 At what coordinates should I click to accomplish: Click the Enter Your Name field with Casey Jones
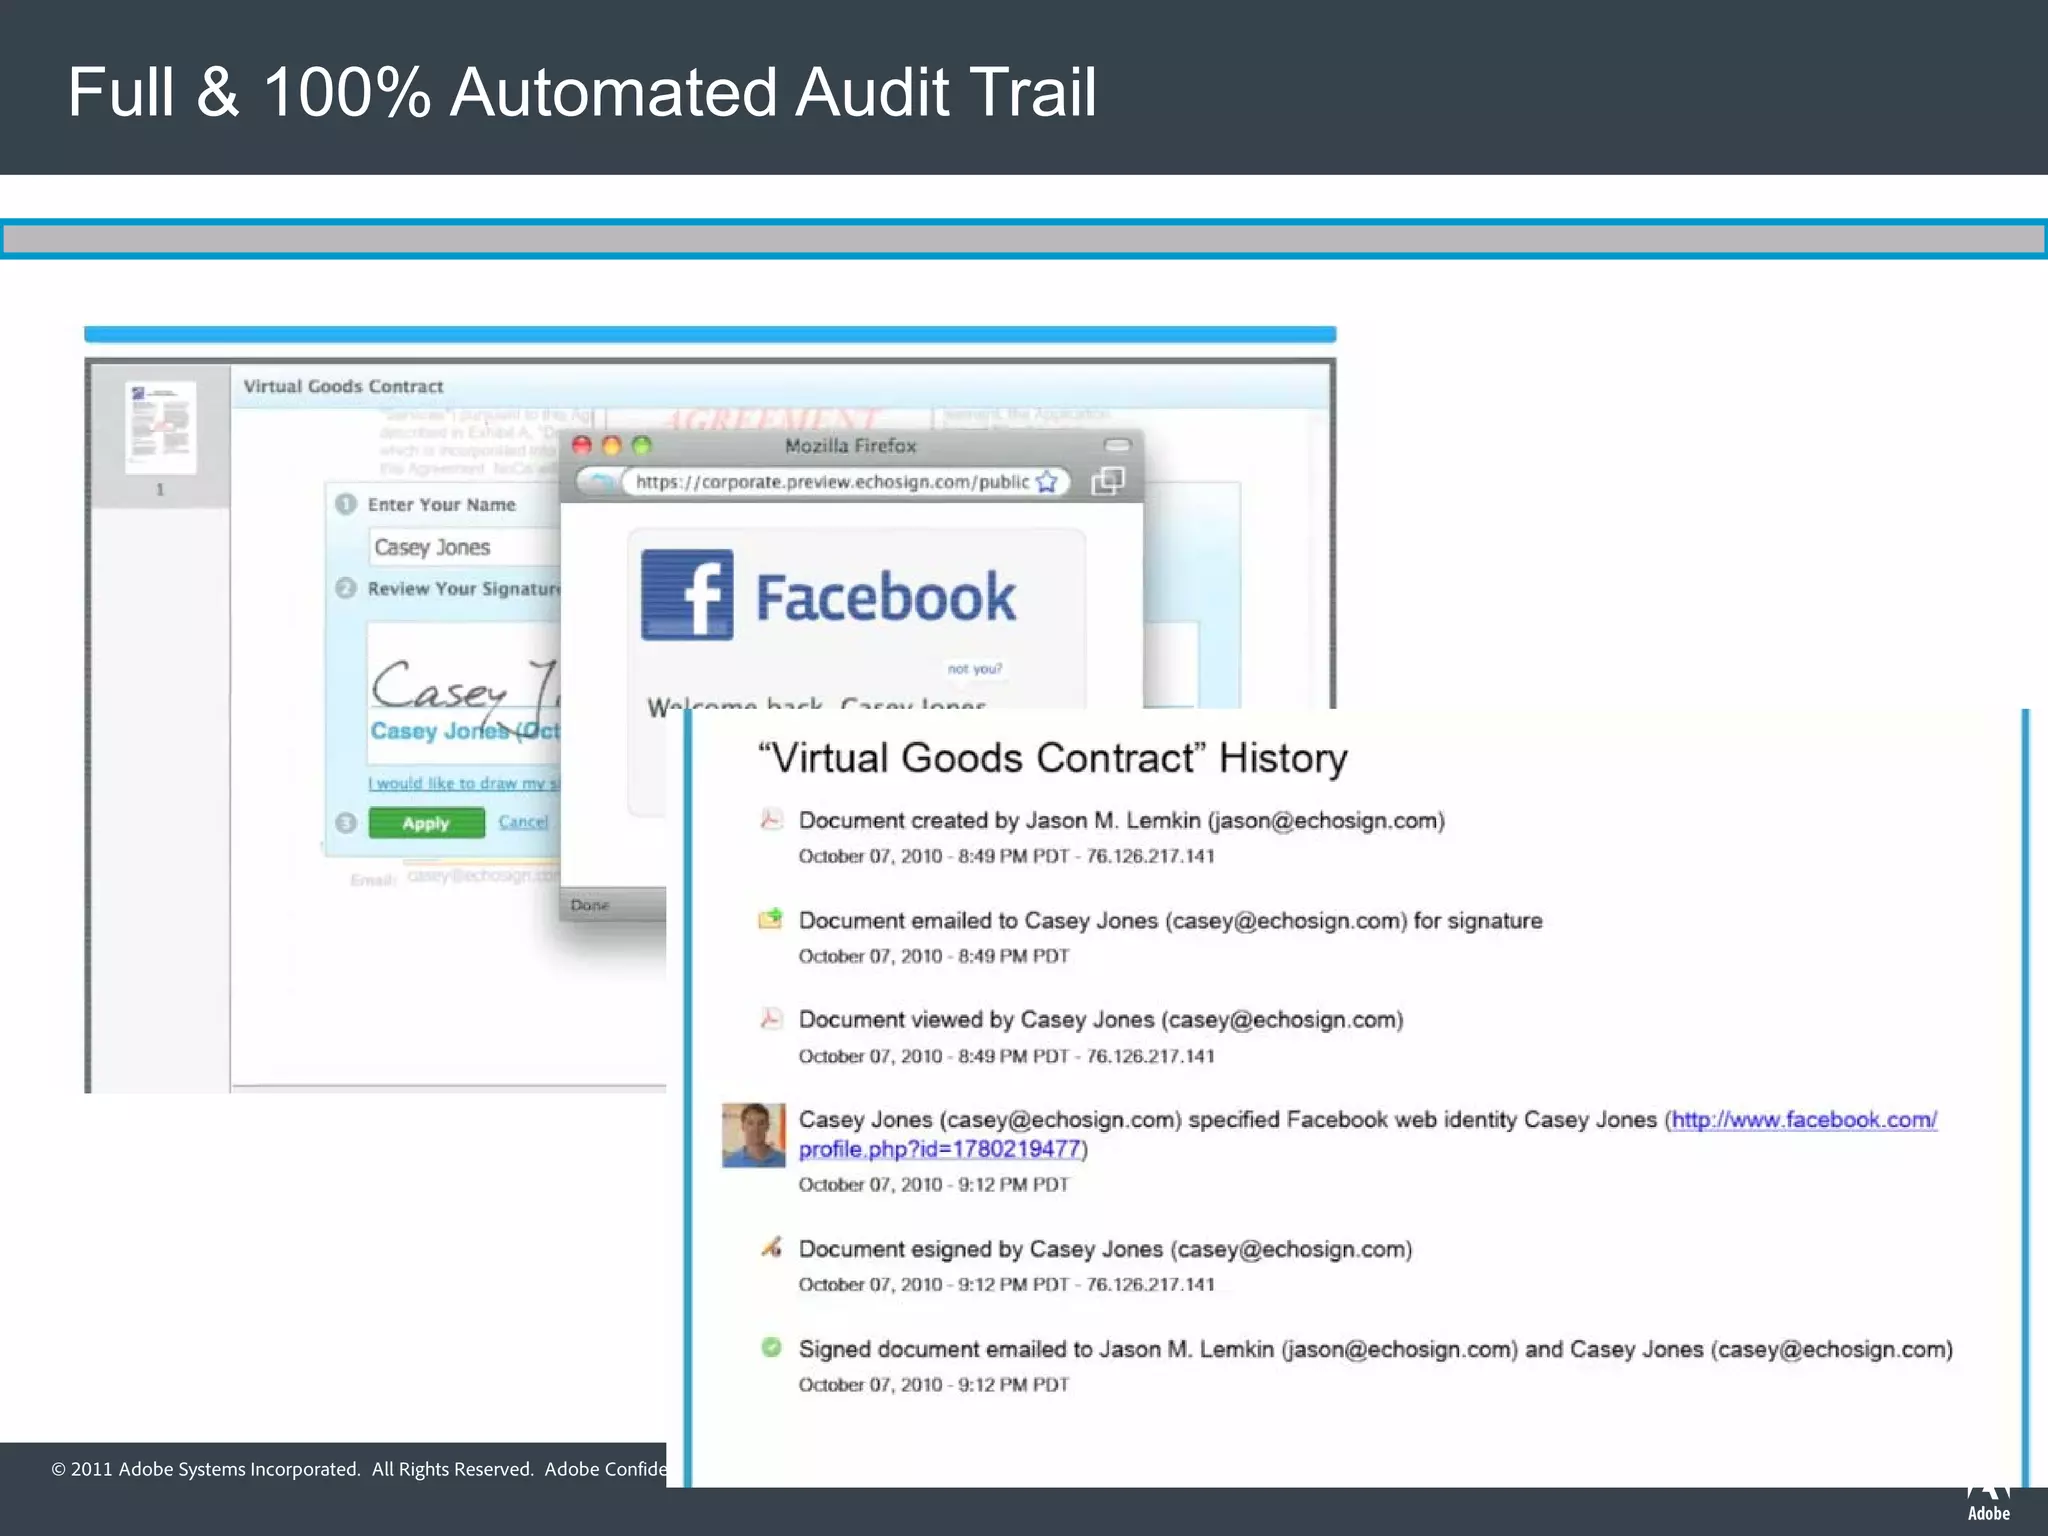point(465,547)
